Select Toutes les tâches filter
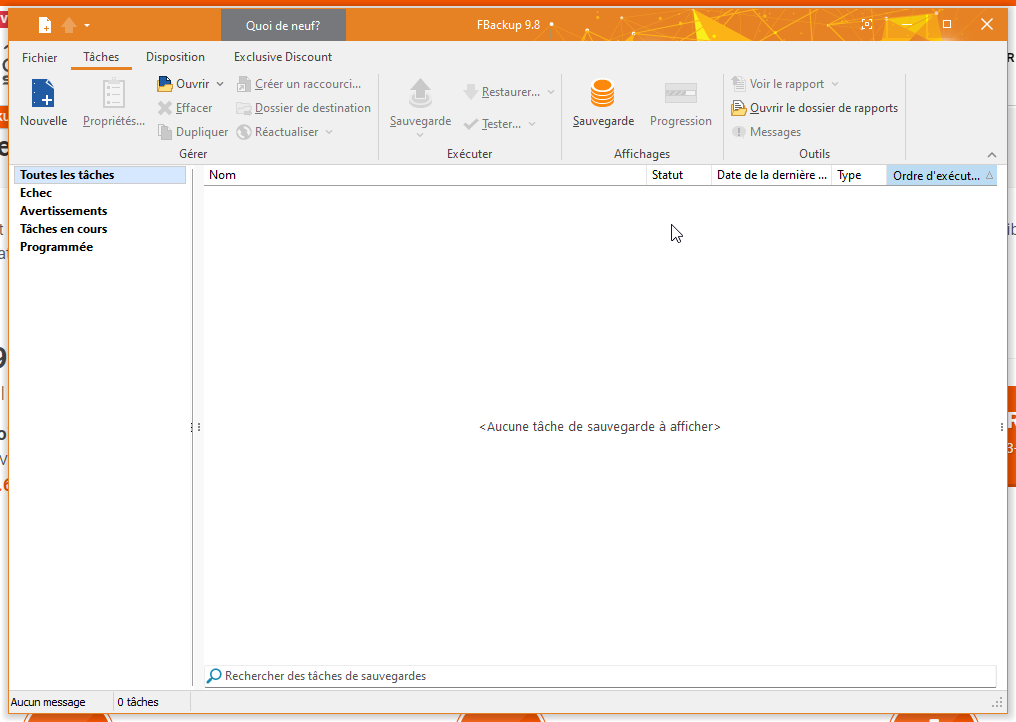This screenshot has width=1016, height=722. click(100, 175)
